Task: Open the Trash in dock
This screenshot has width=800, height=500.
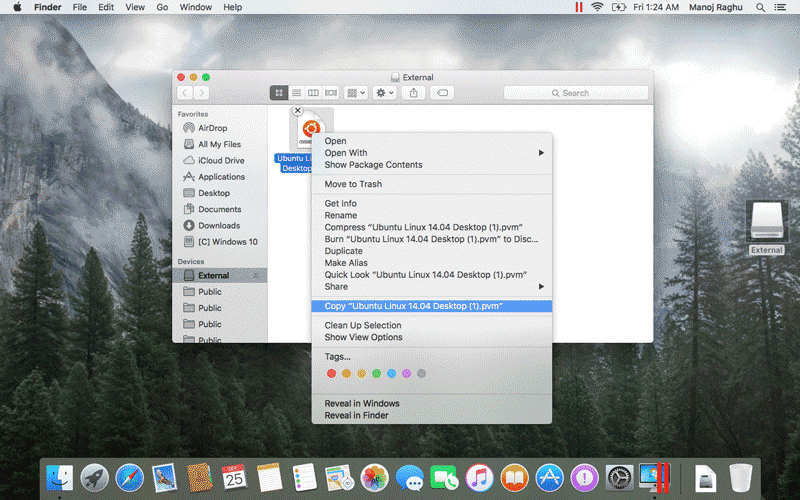Action: click(740, 478)
